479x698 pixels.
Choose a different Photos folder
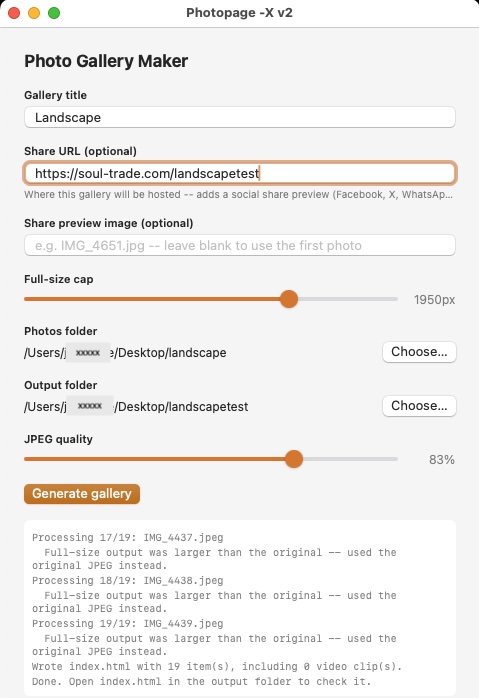(419, 352)
